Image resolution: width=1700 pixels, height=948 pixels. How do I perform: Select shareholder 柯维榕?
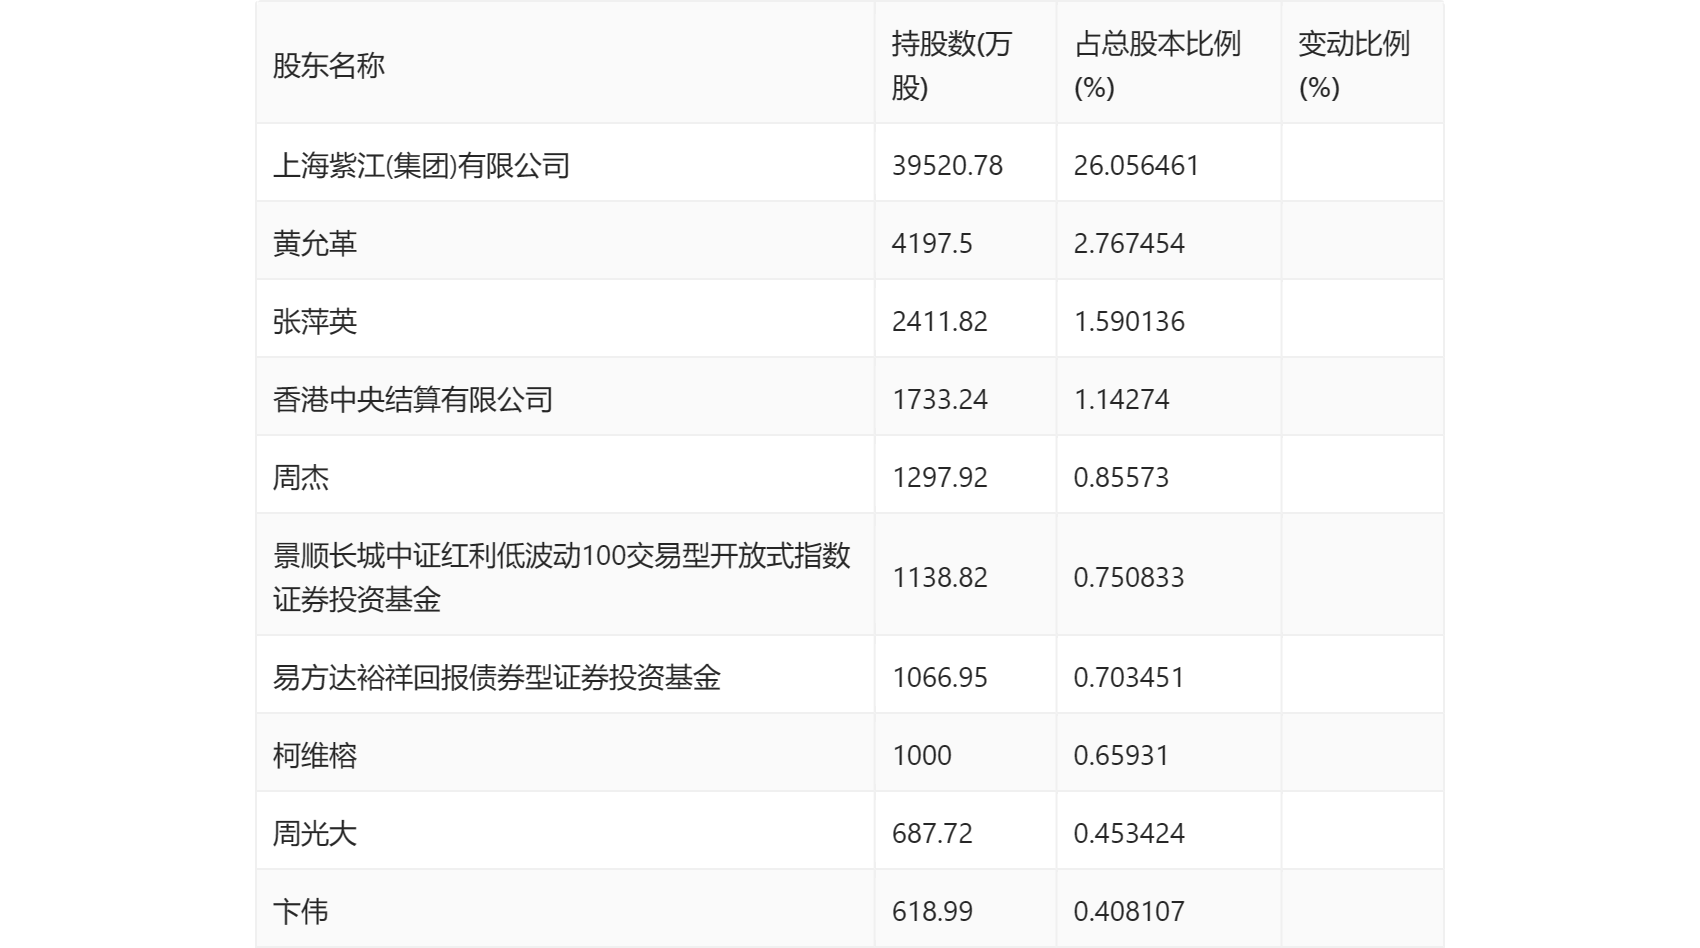tap(315, 755)
